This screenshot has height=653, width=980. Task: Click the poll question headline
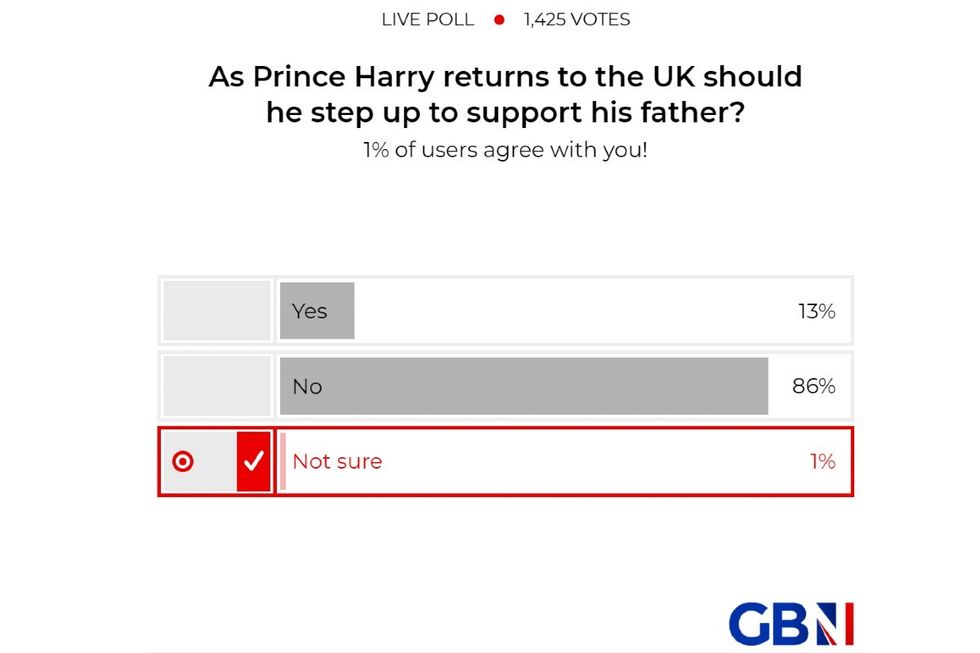[504, 94]
